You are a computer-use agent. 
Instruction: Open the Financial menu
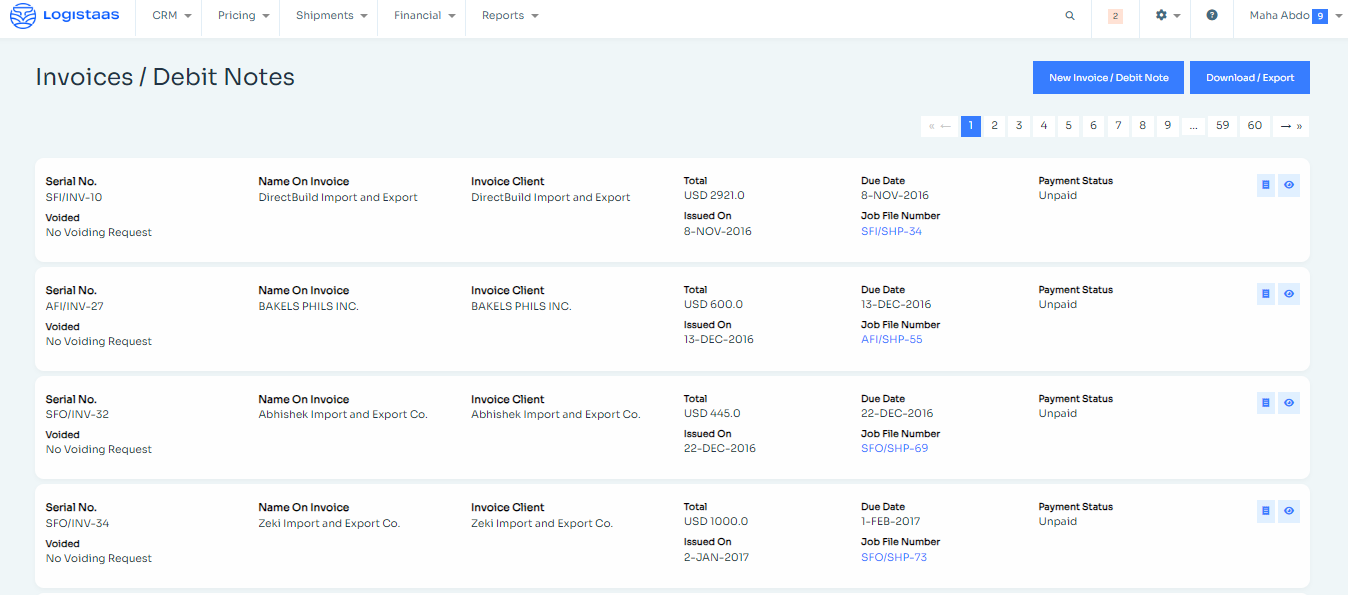tap(421, 16)
